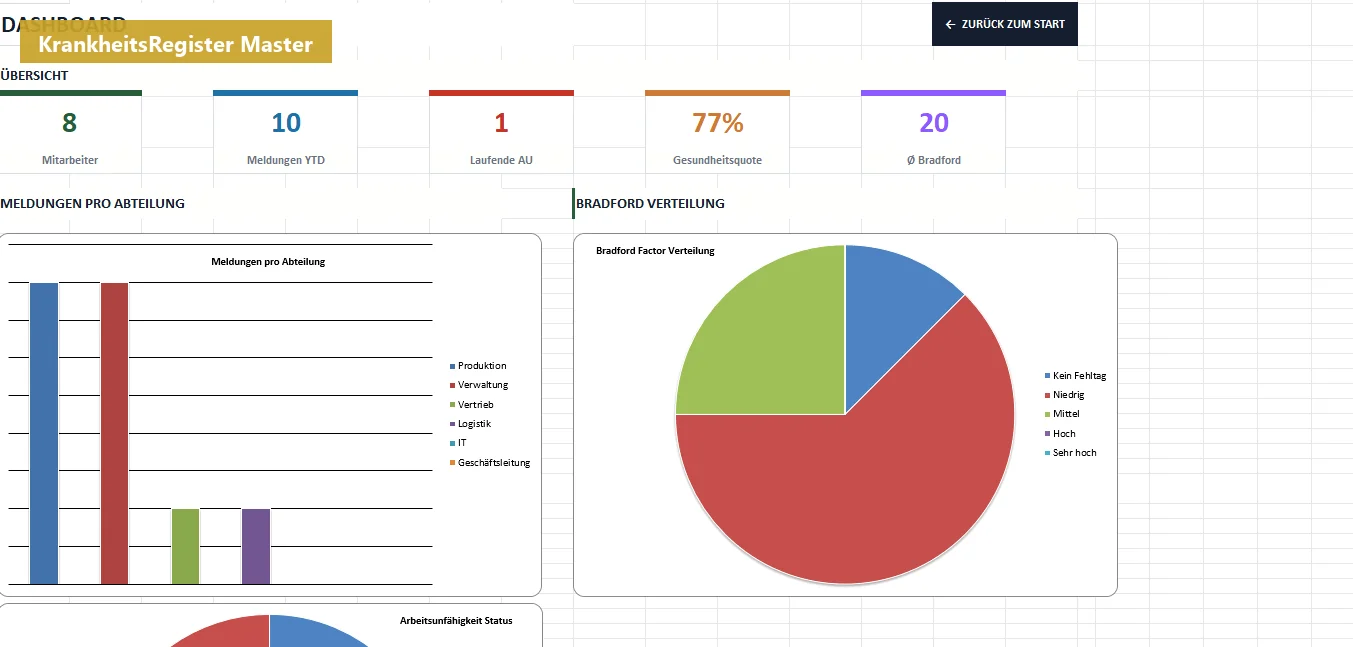The image size is (1353, 647).
Task: Select the red Verwaltung bar in chart
Action: pos(114,433)
